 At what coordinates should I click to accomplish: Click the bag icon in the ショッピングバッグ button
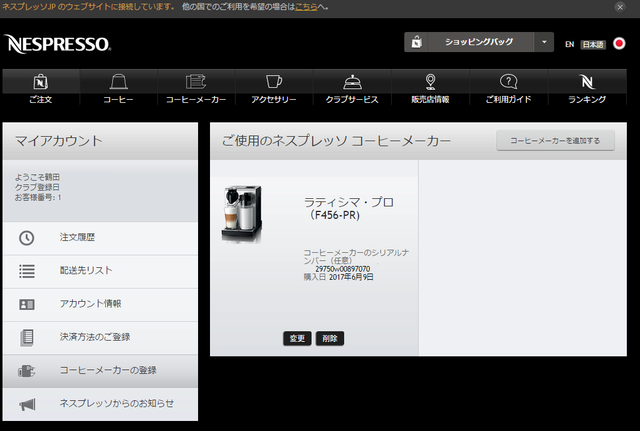416,42
